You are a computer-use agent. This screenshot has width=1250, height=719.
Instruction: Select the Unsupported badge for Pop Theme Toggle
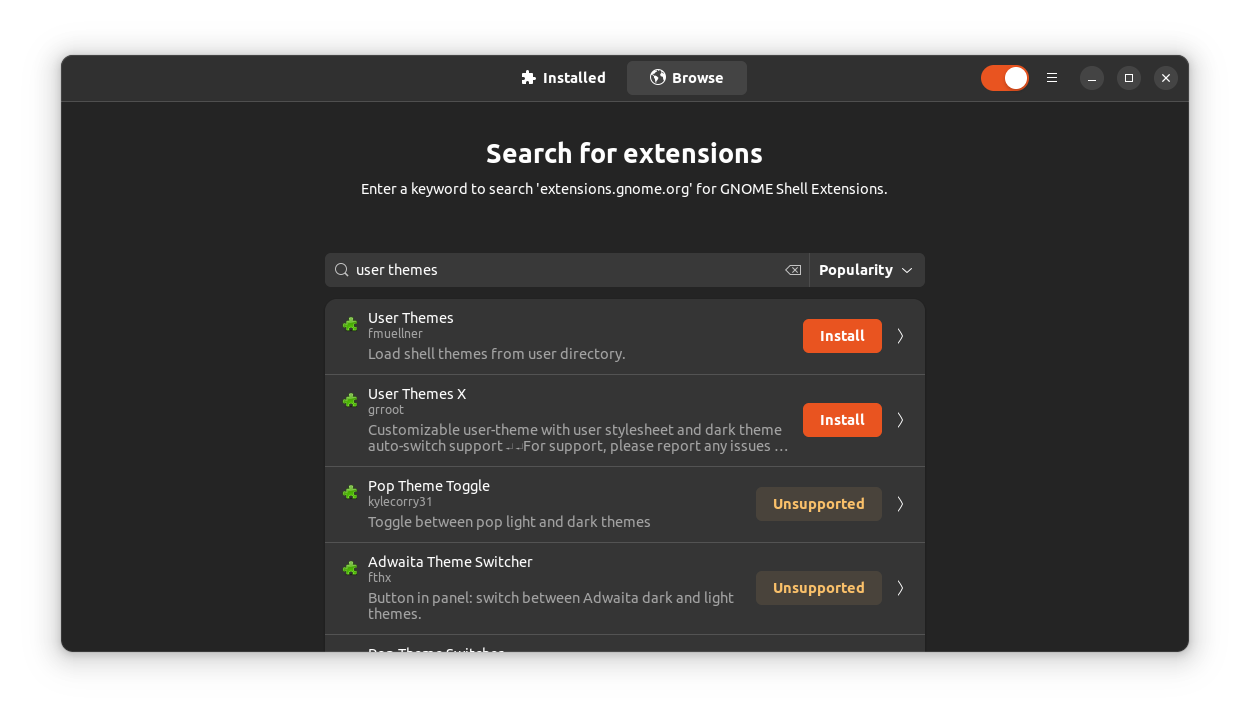coord(818,503)
